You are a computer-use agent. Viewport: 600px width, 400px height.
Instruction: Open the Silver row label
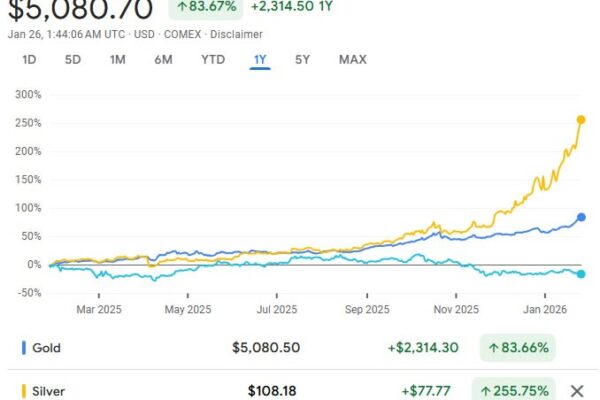pos(48,390)
